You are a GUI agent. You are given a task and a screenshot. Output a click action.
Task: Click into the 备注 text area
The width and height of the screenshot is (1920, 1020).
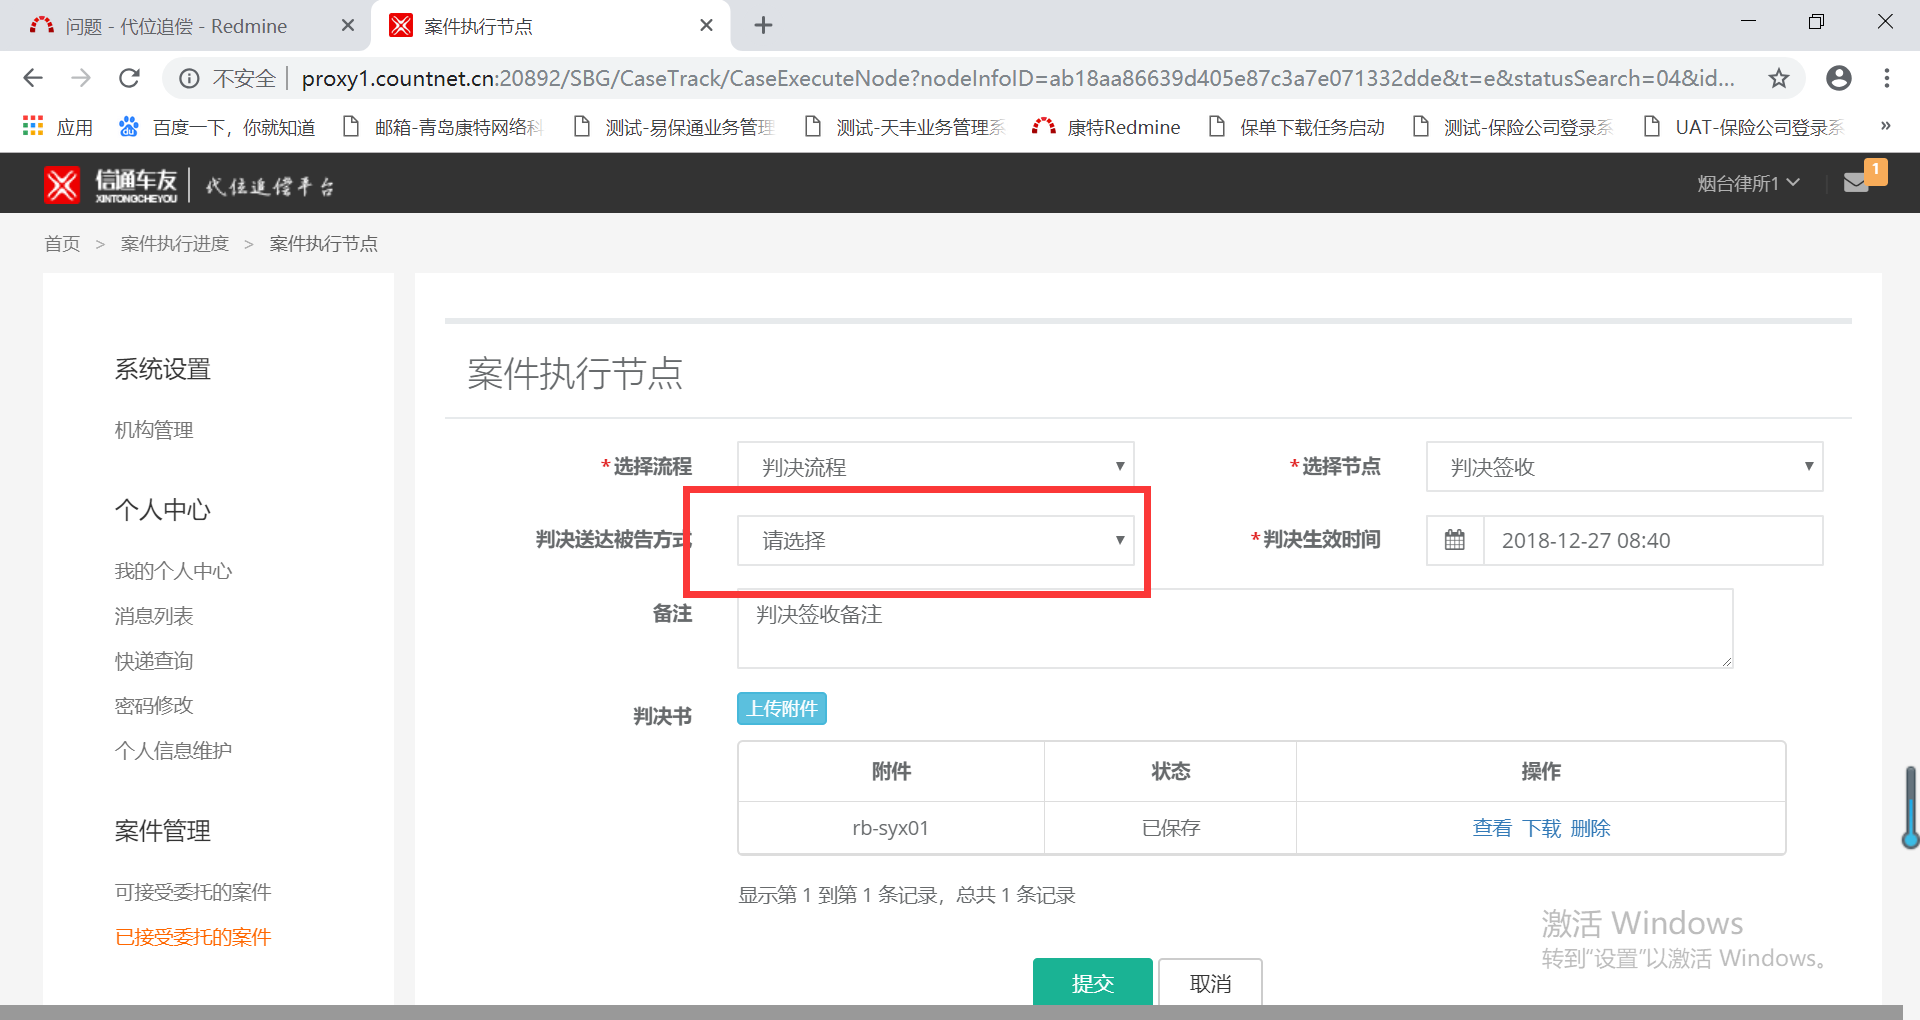coord(1235,628)
